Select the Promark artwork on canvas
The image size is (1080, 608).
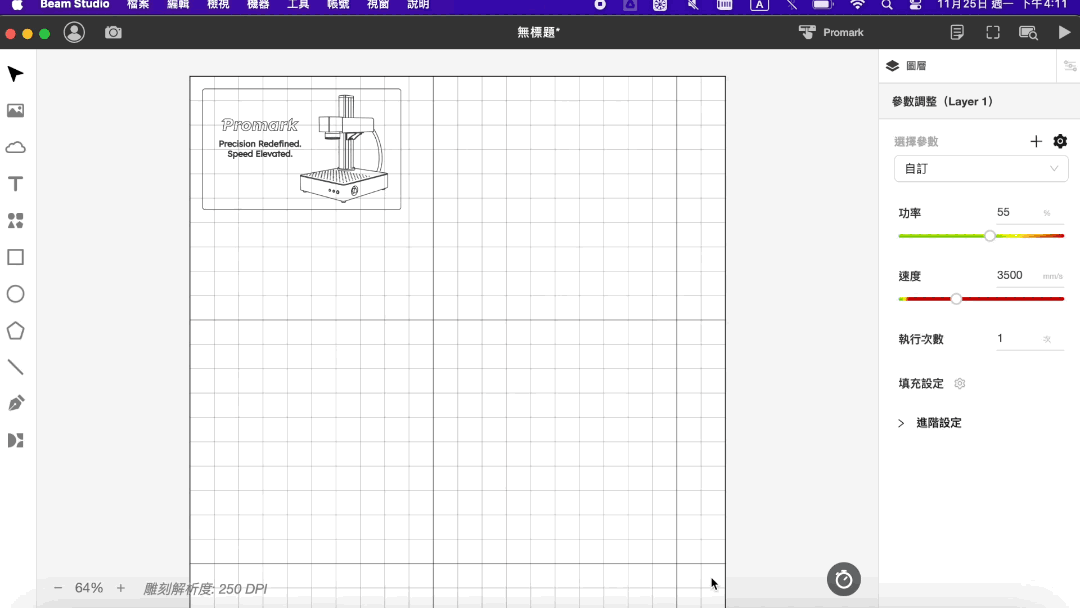[x=301, y=149]
